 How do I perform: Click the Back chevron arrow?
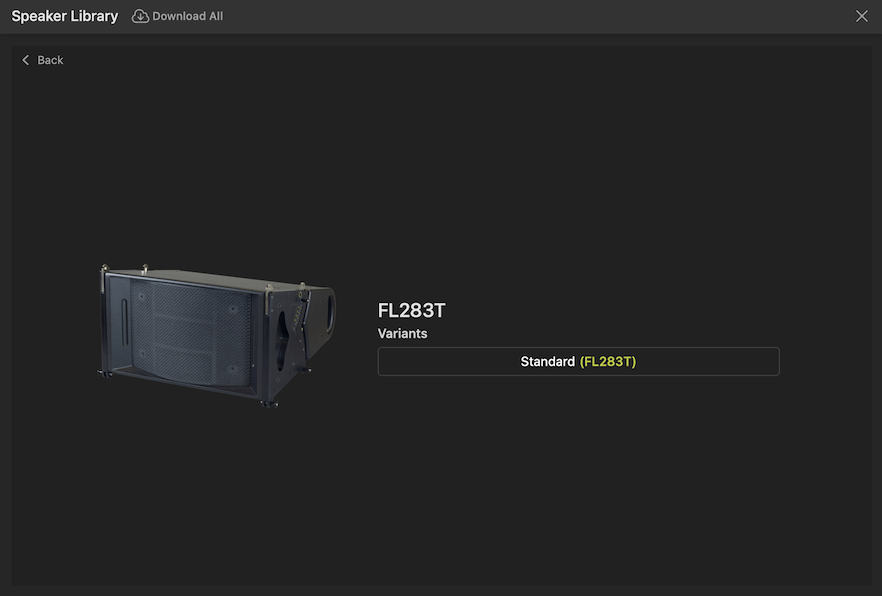[26, 60]
